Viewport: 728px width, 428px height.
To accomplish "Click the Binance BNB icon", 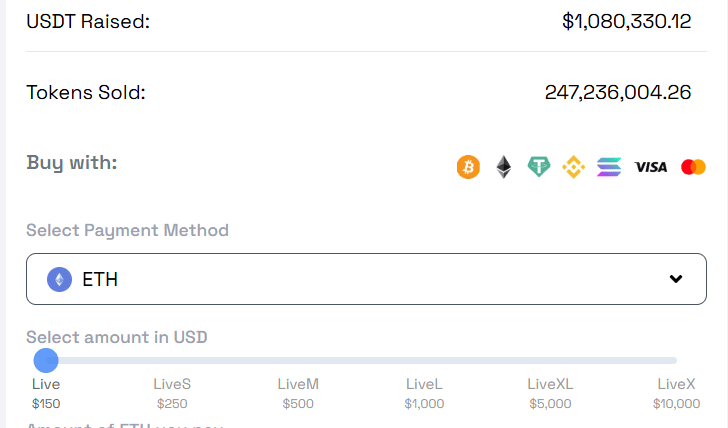I will point(573,167).
